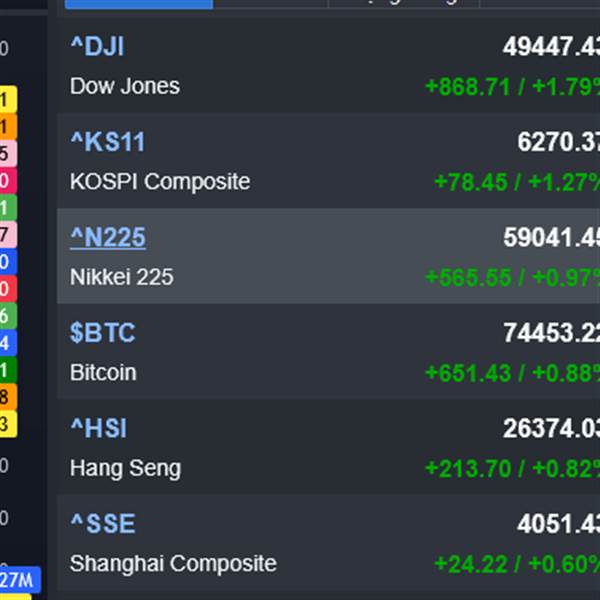
Task: Click the Nikkei price 59041.45
Action: coord(551,238)
